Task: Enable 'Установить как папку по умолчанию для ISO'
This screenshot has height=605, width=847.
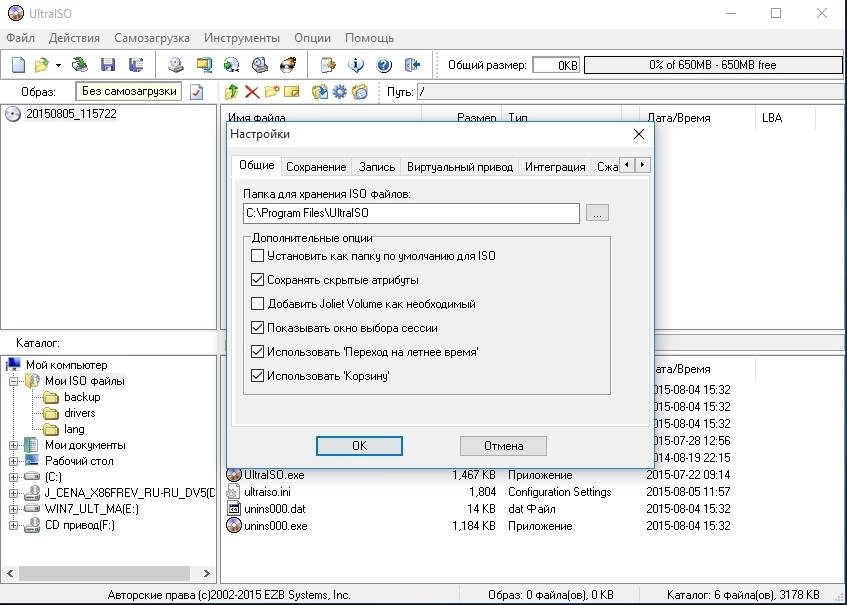Action: click(x=258, y=256)
